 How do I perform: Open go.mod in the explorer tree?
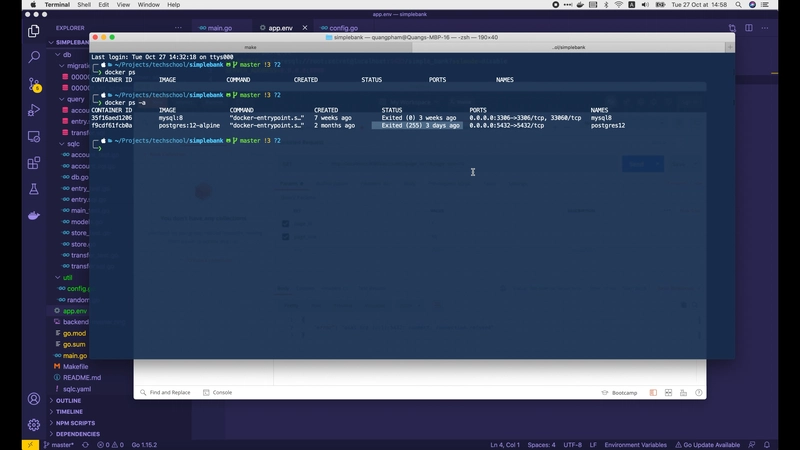(74, 333)
